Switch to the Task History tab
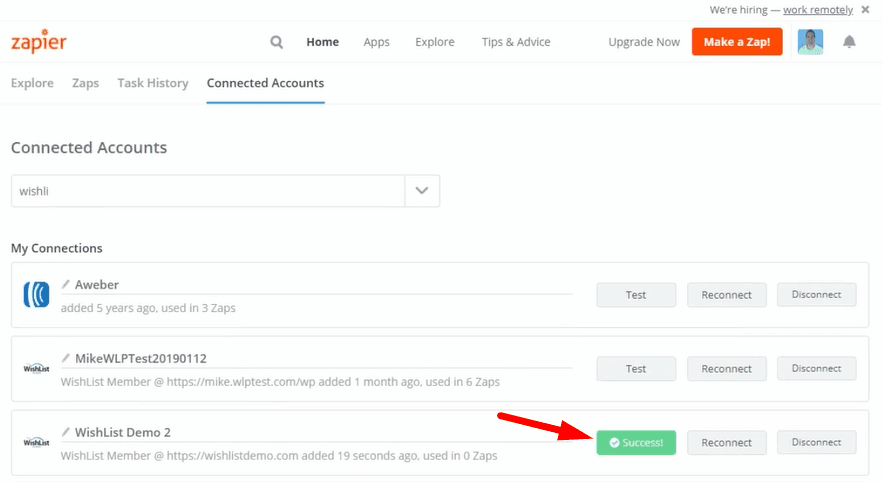The width and height of the screenshot is (882, 482). point(152,83)
